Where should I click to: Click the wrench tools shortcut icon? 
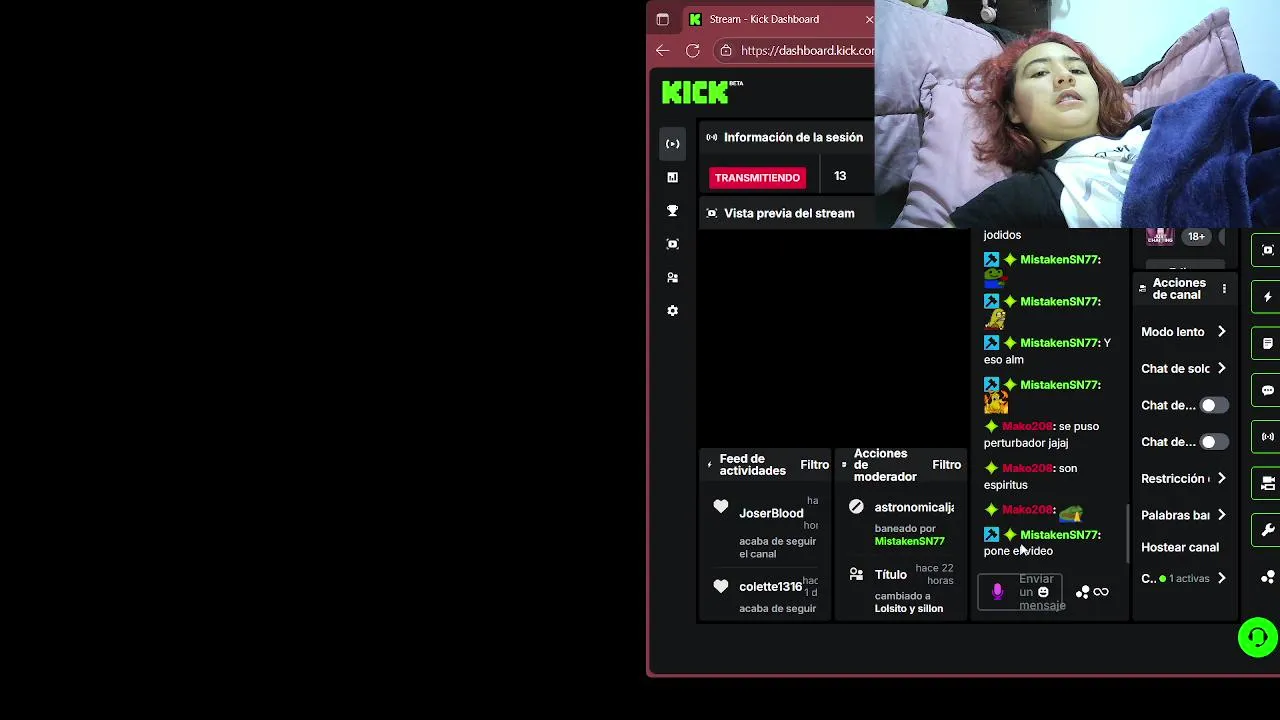1268,530
